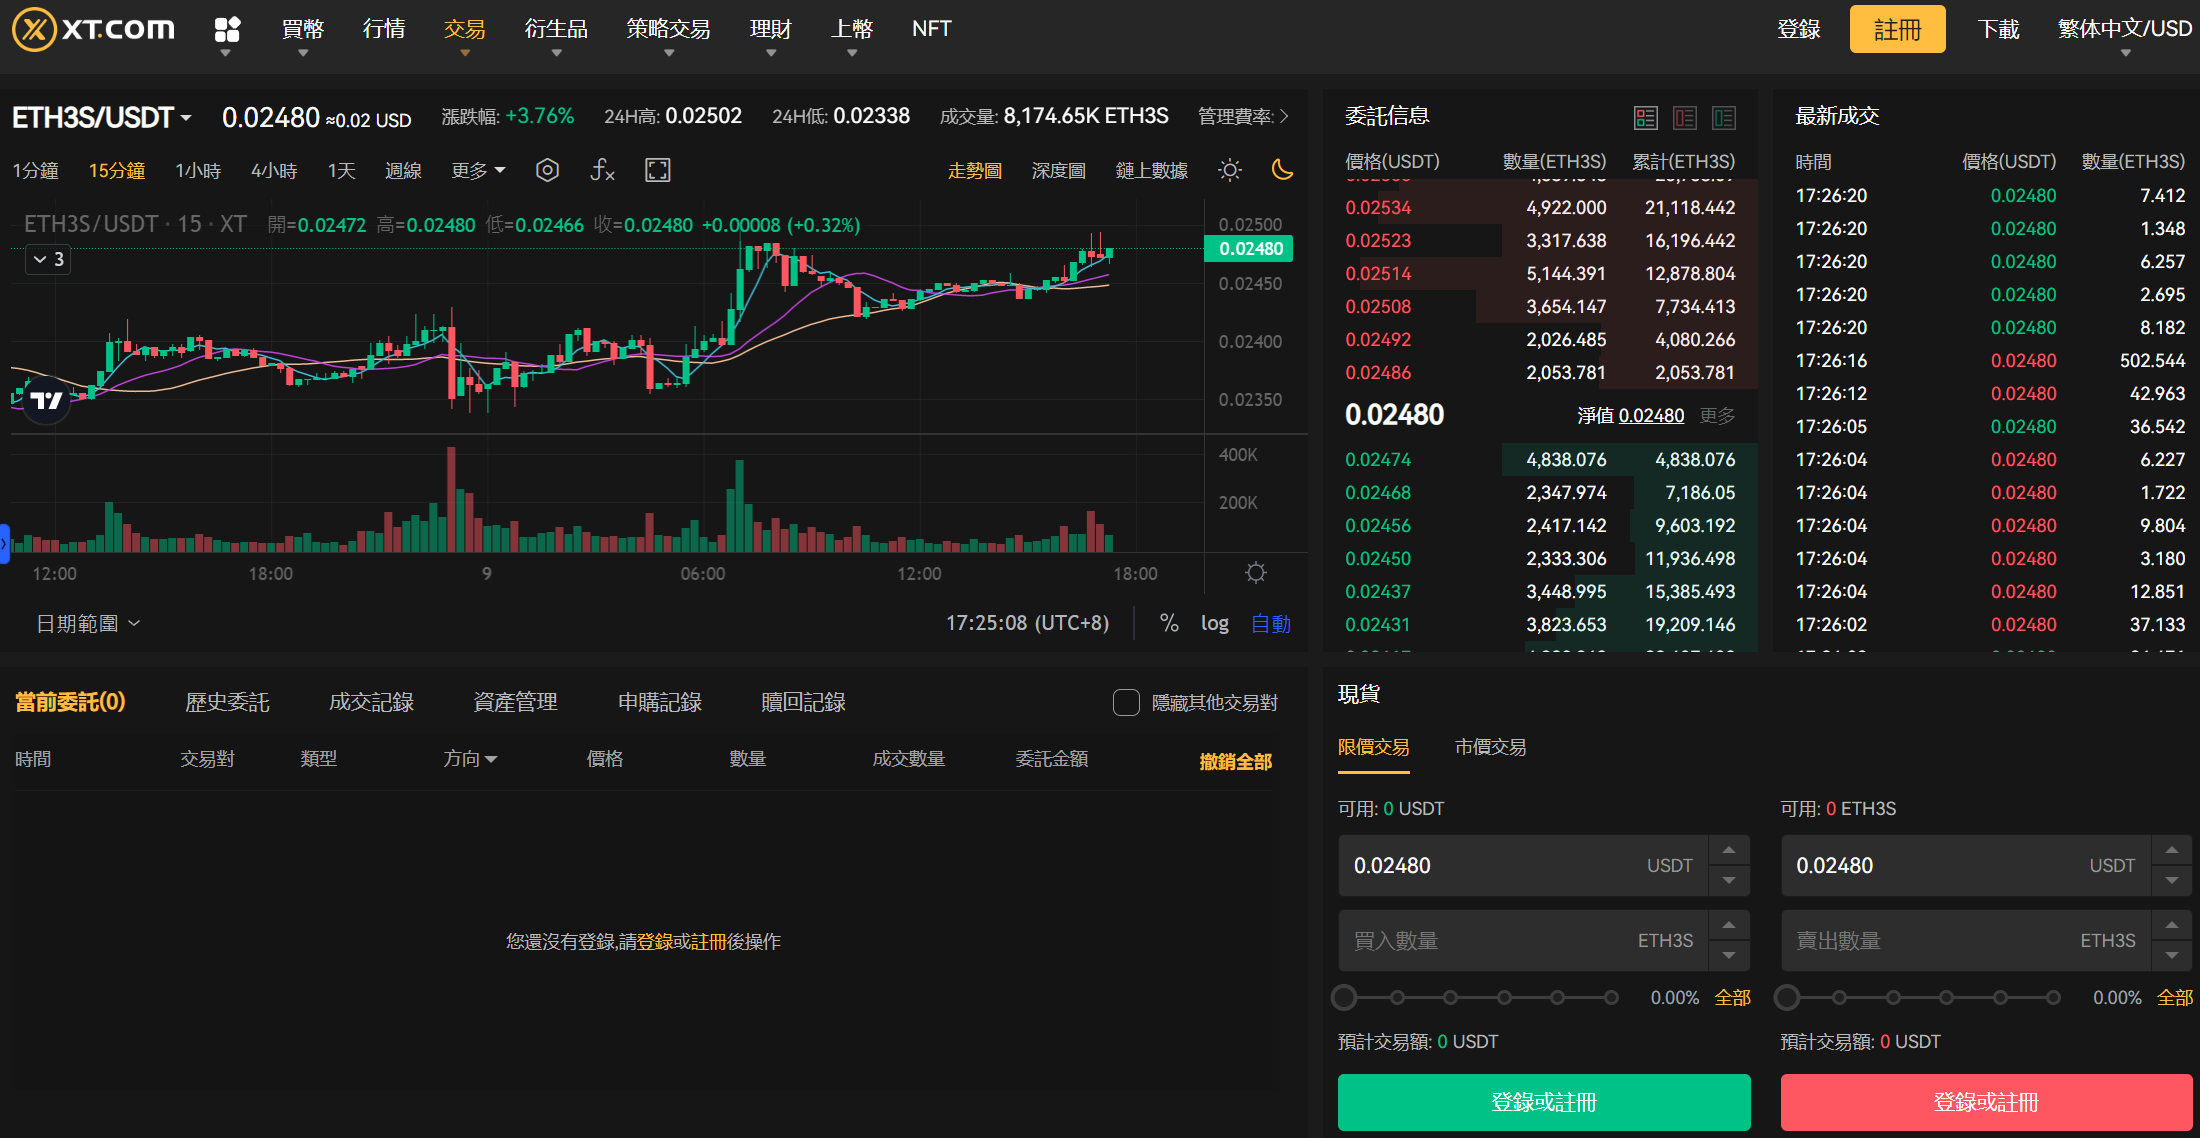Switch to 深度圖 depth chart tab
This screenshot has width=2200, height=1138.
click(x=1059, y=170)
